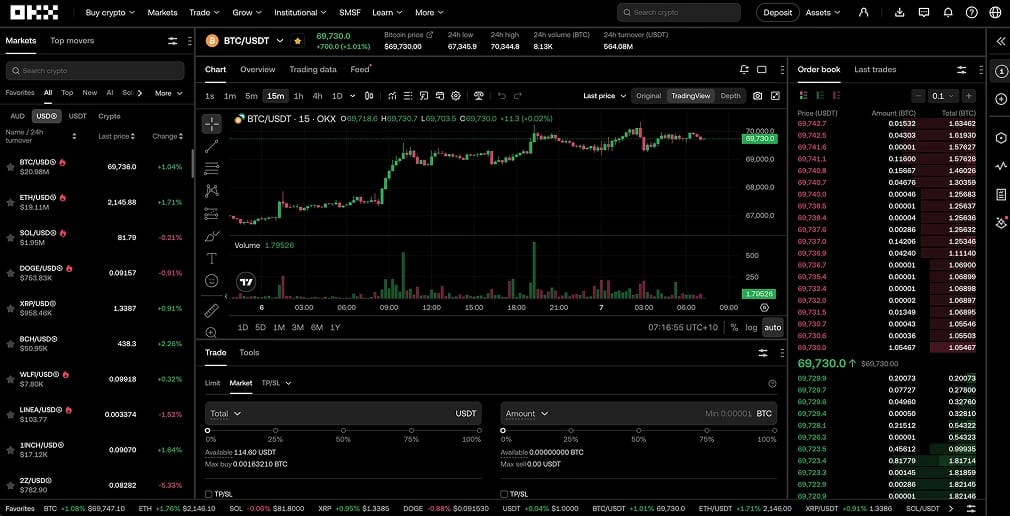This screenshot has width=1010, height=516.
Task: Take a chart snapshot with camera icon
Action: (758, 96)
